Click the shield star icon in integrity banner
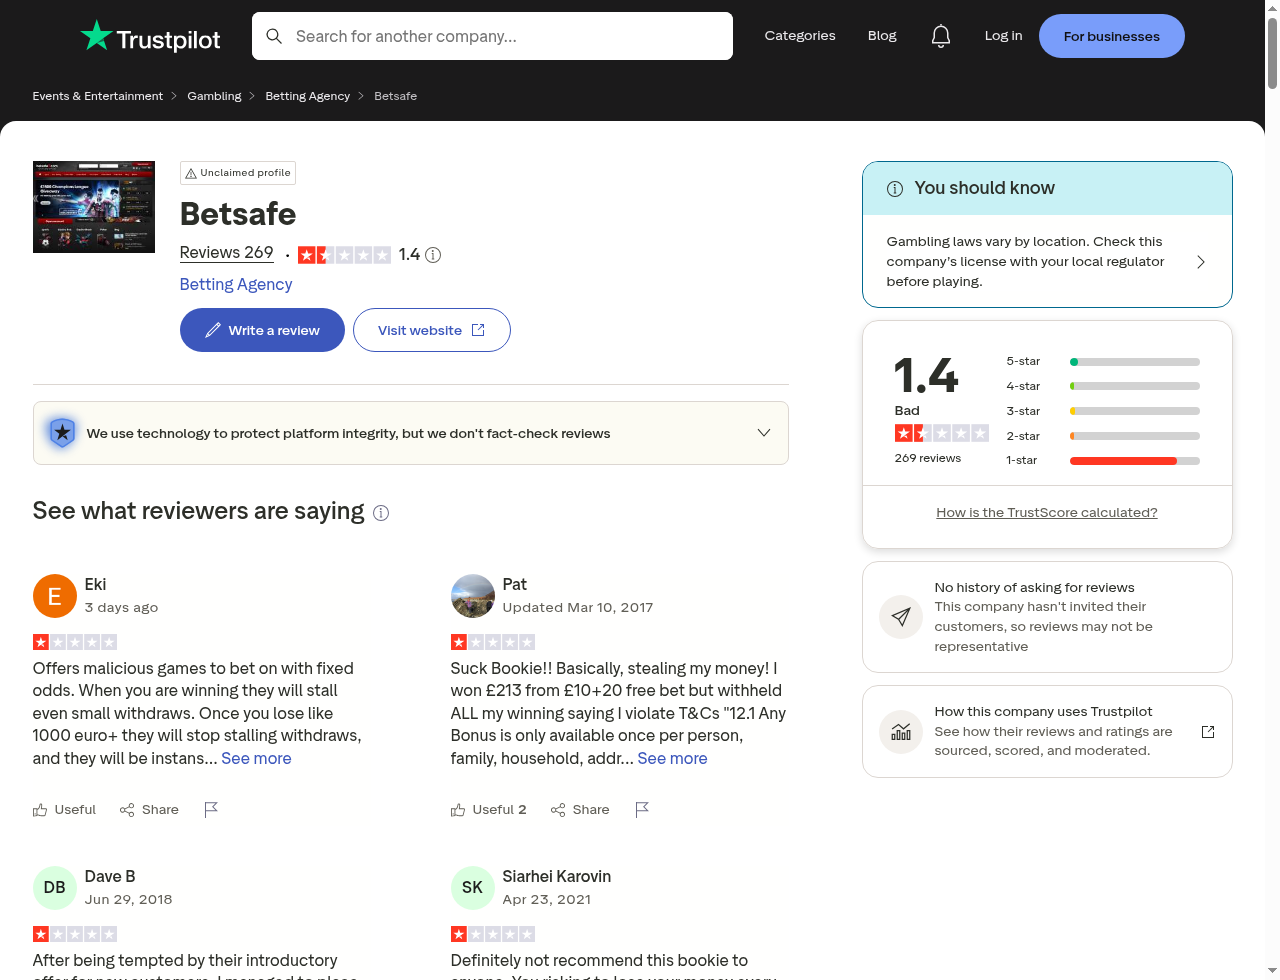 [x=62, y=433]
